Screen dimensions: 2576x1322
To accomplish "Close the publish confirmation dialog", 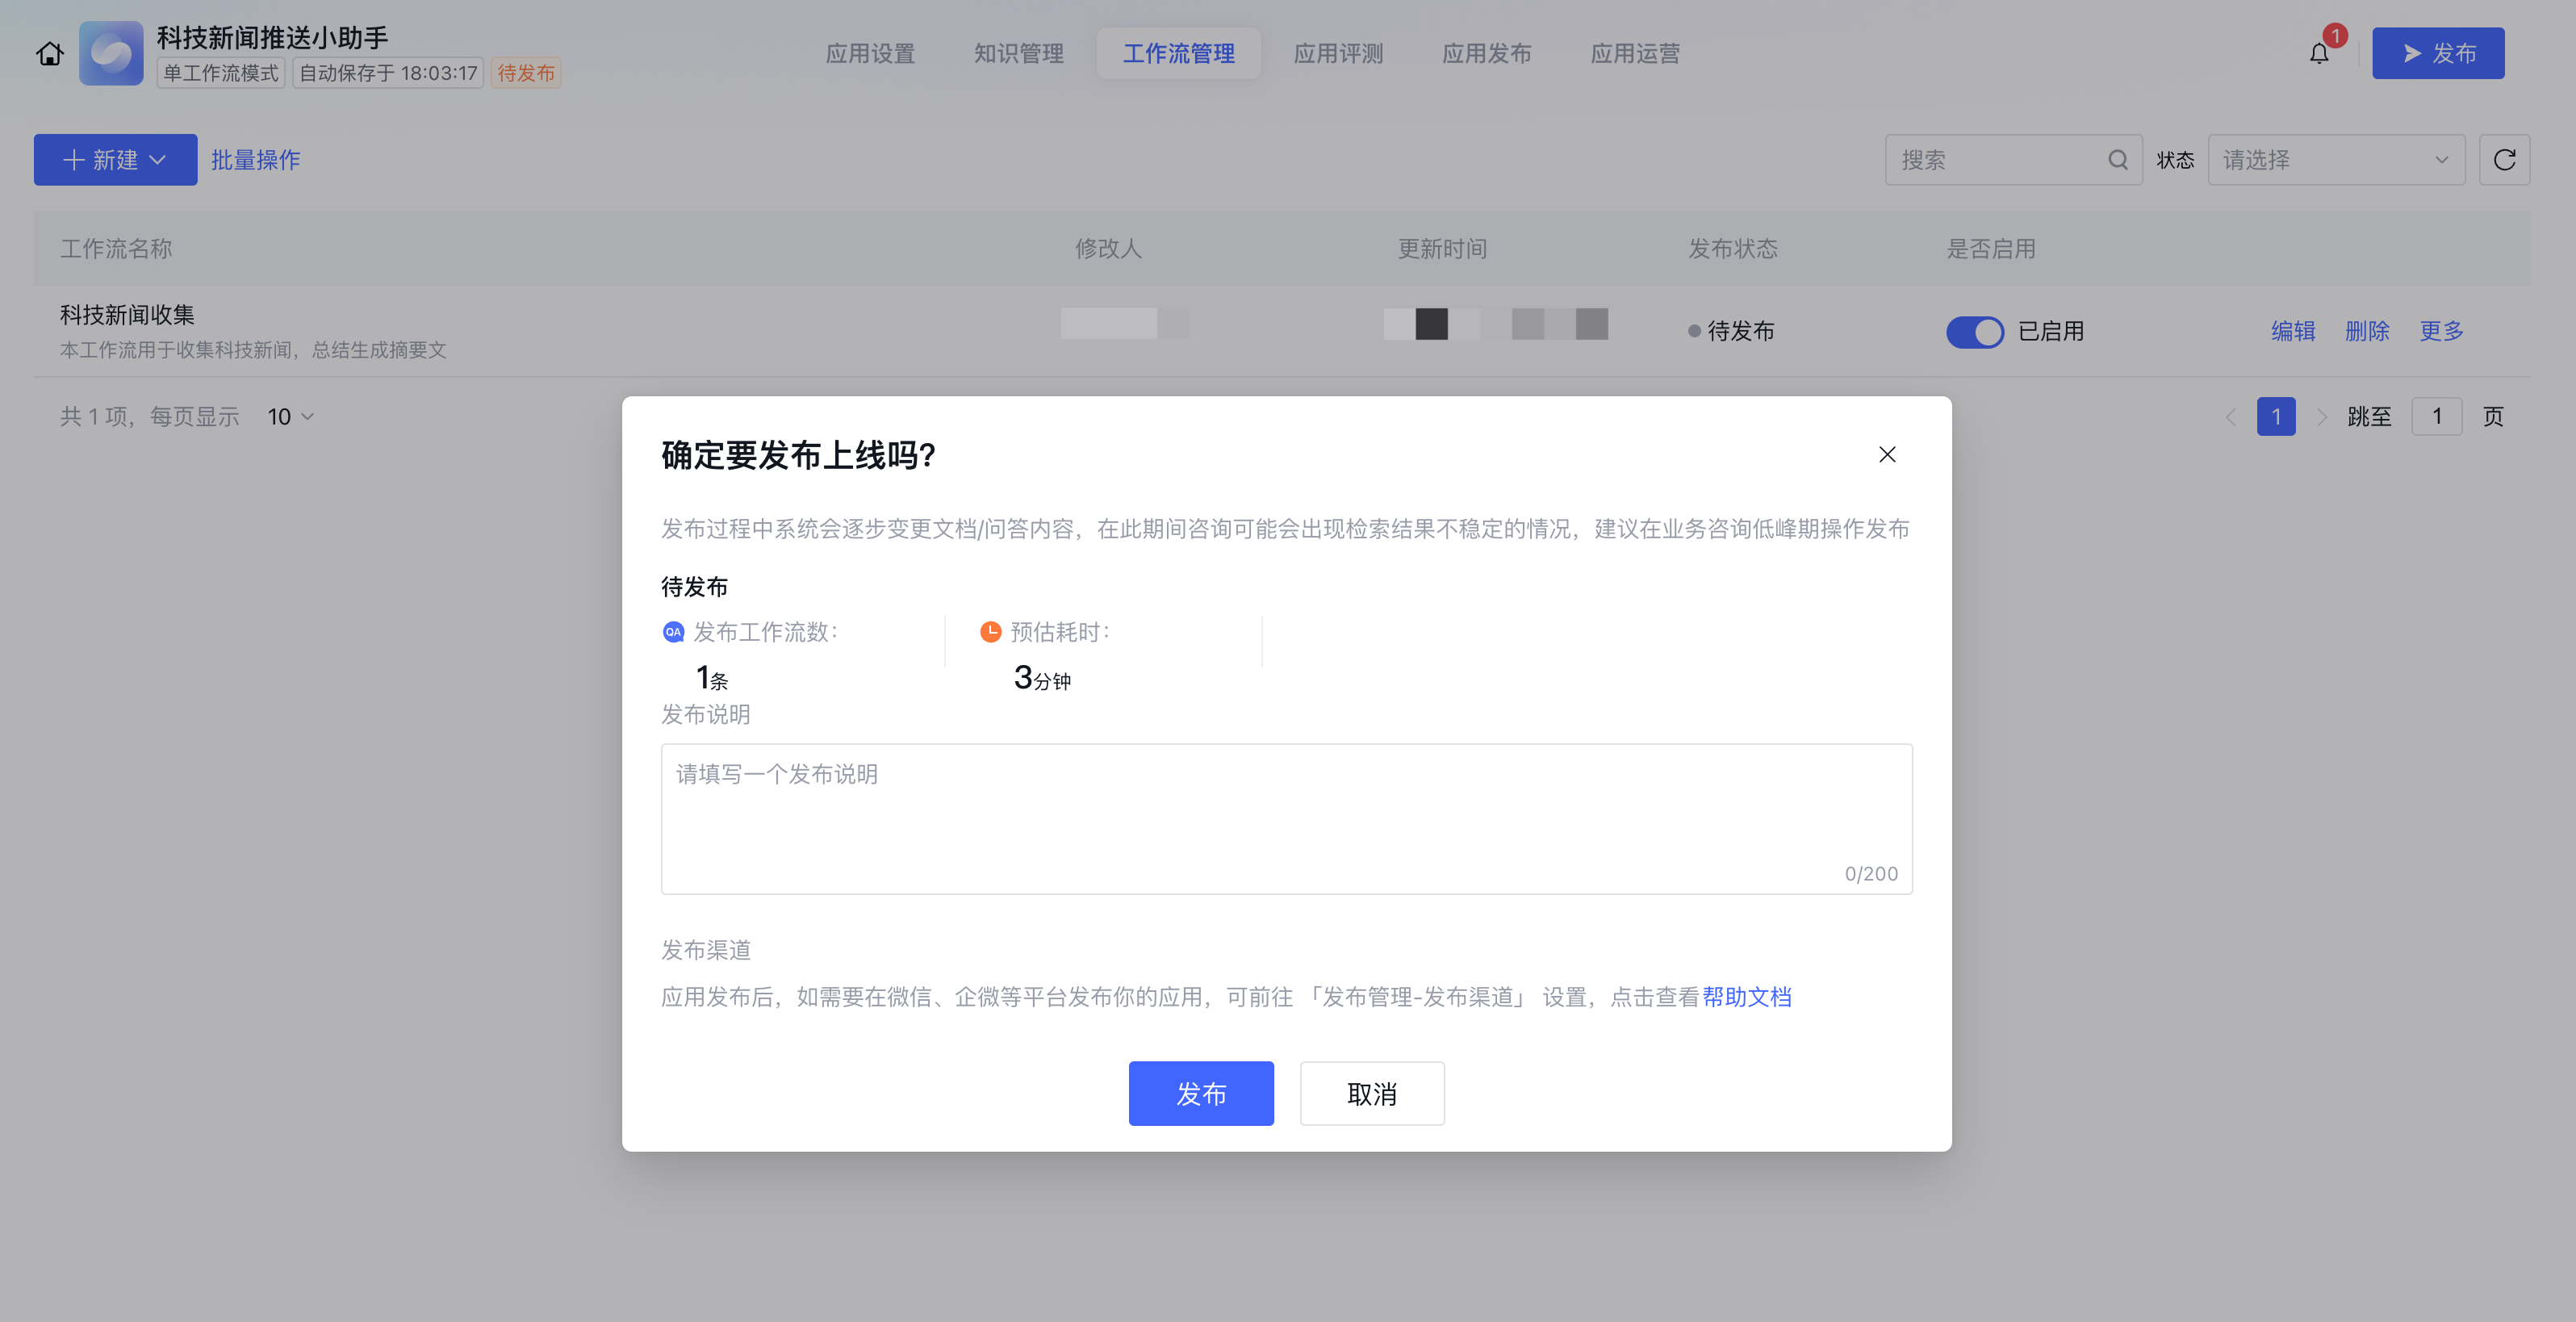I will 1886,455.
